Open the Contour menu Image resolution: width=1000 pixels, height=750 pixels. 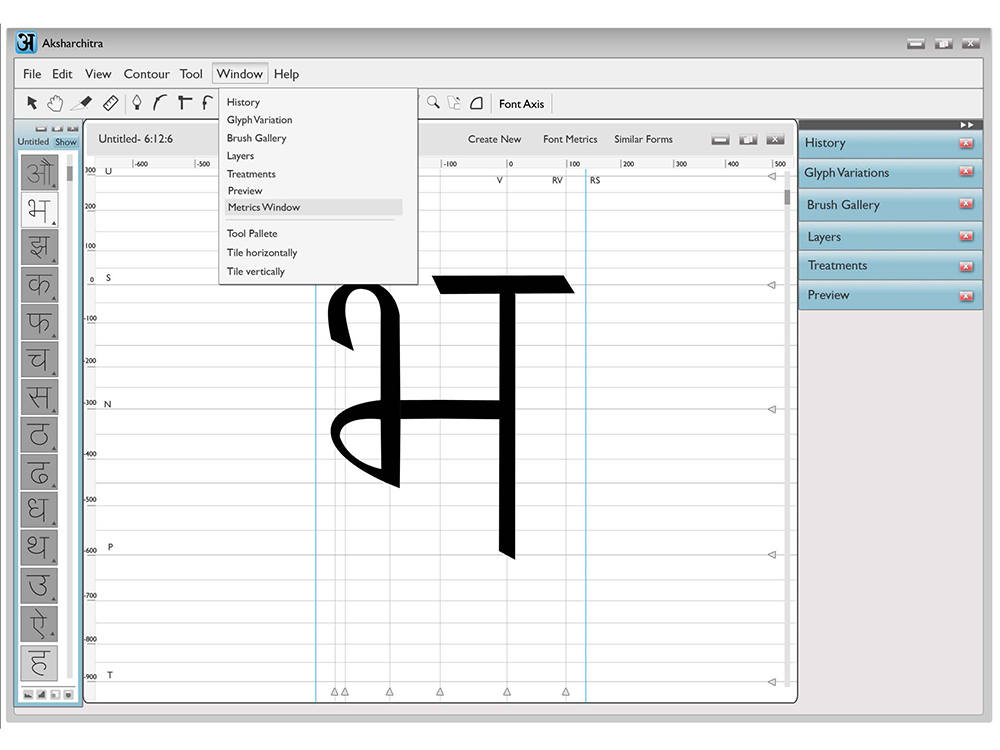[147, 74]
